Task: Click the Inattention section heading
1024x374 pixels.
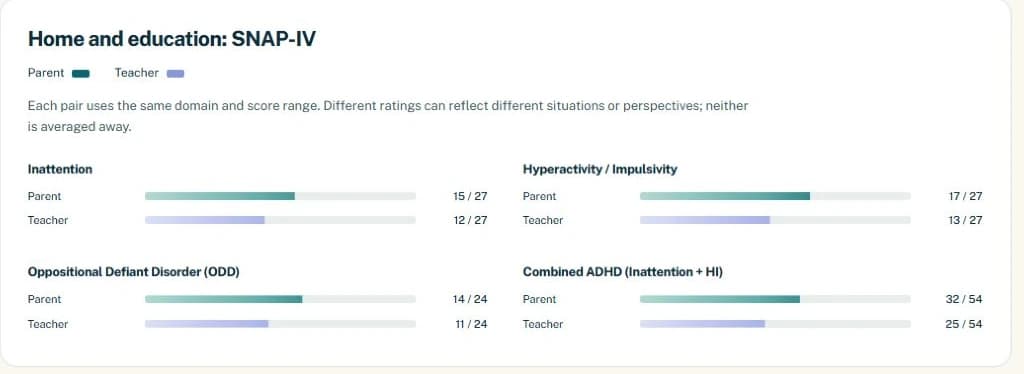Action: tap(60, 170)
